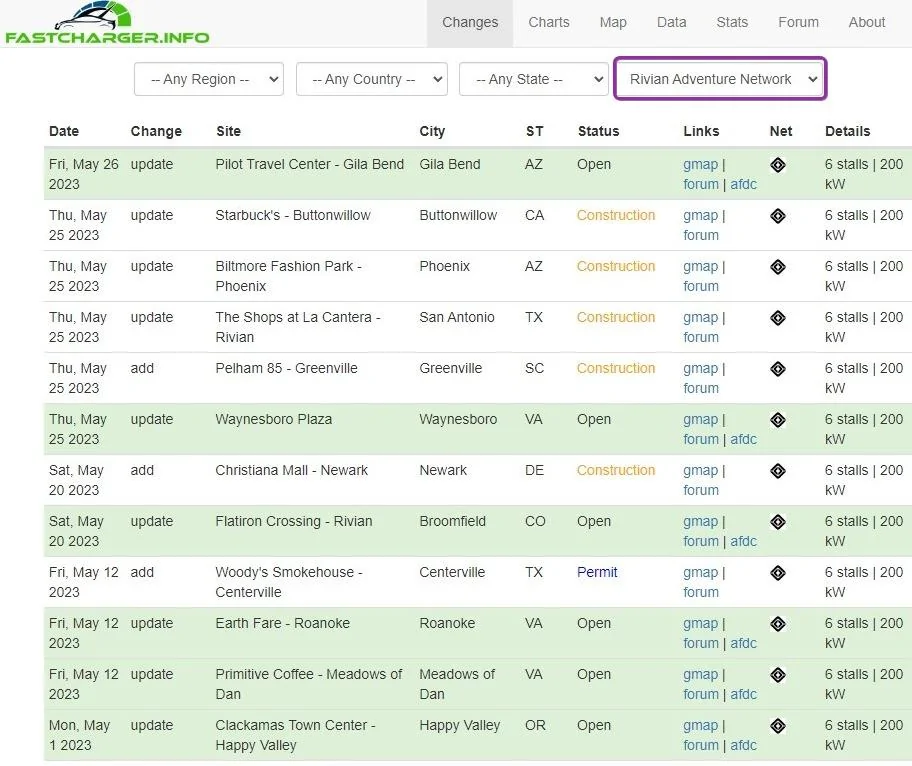Open the Any Region dropdown
Image resolution: width=912 pixels, height=766 pixels.
tap(209, 79)
